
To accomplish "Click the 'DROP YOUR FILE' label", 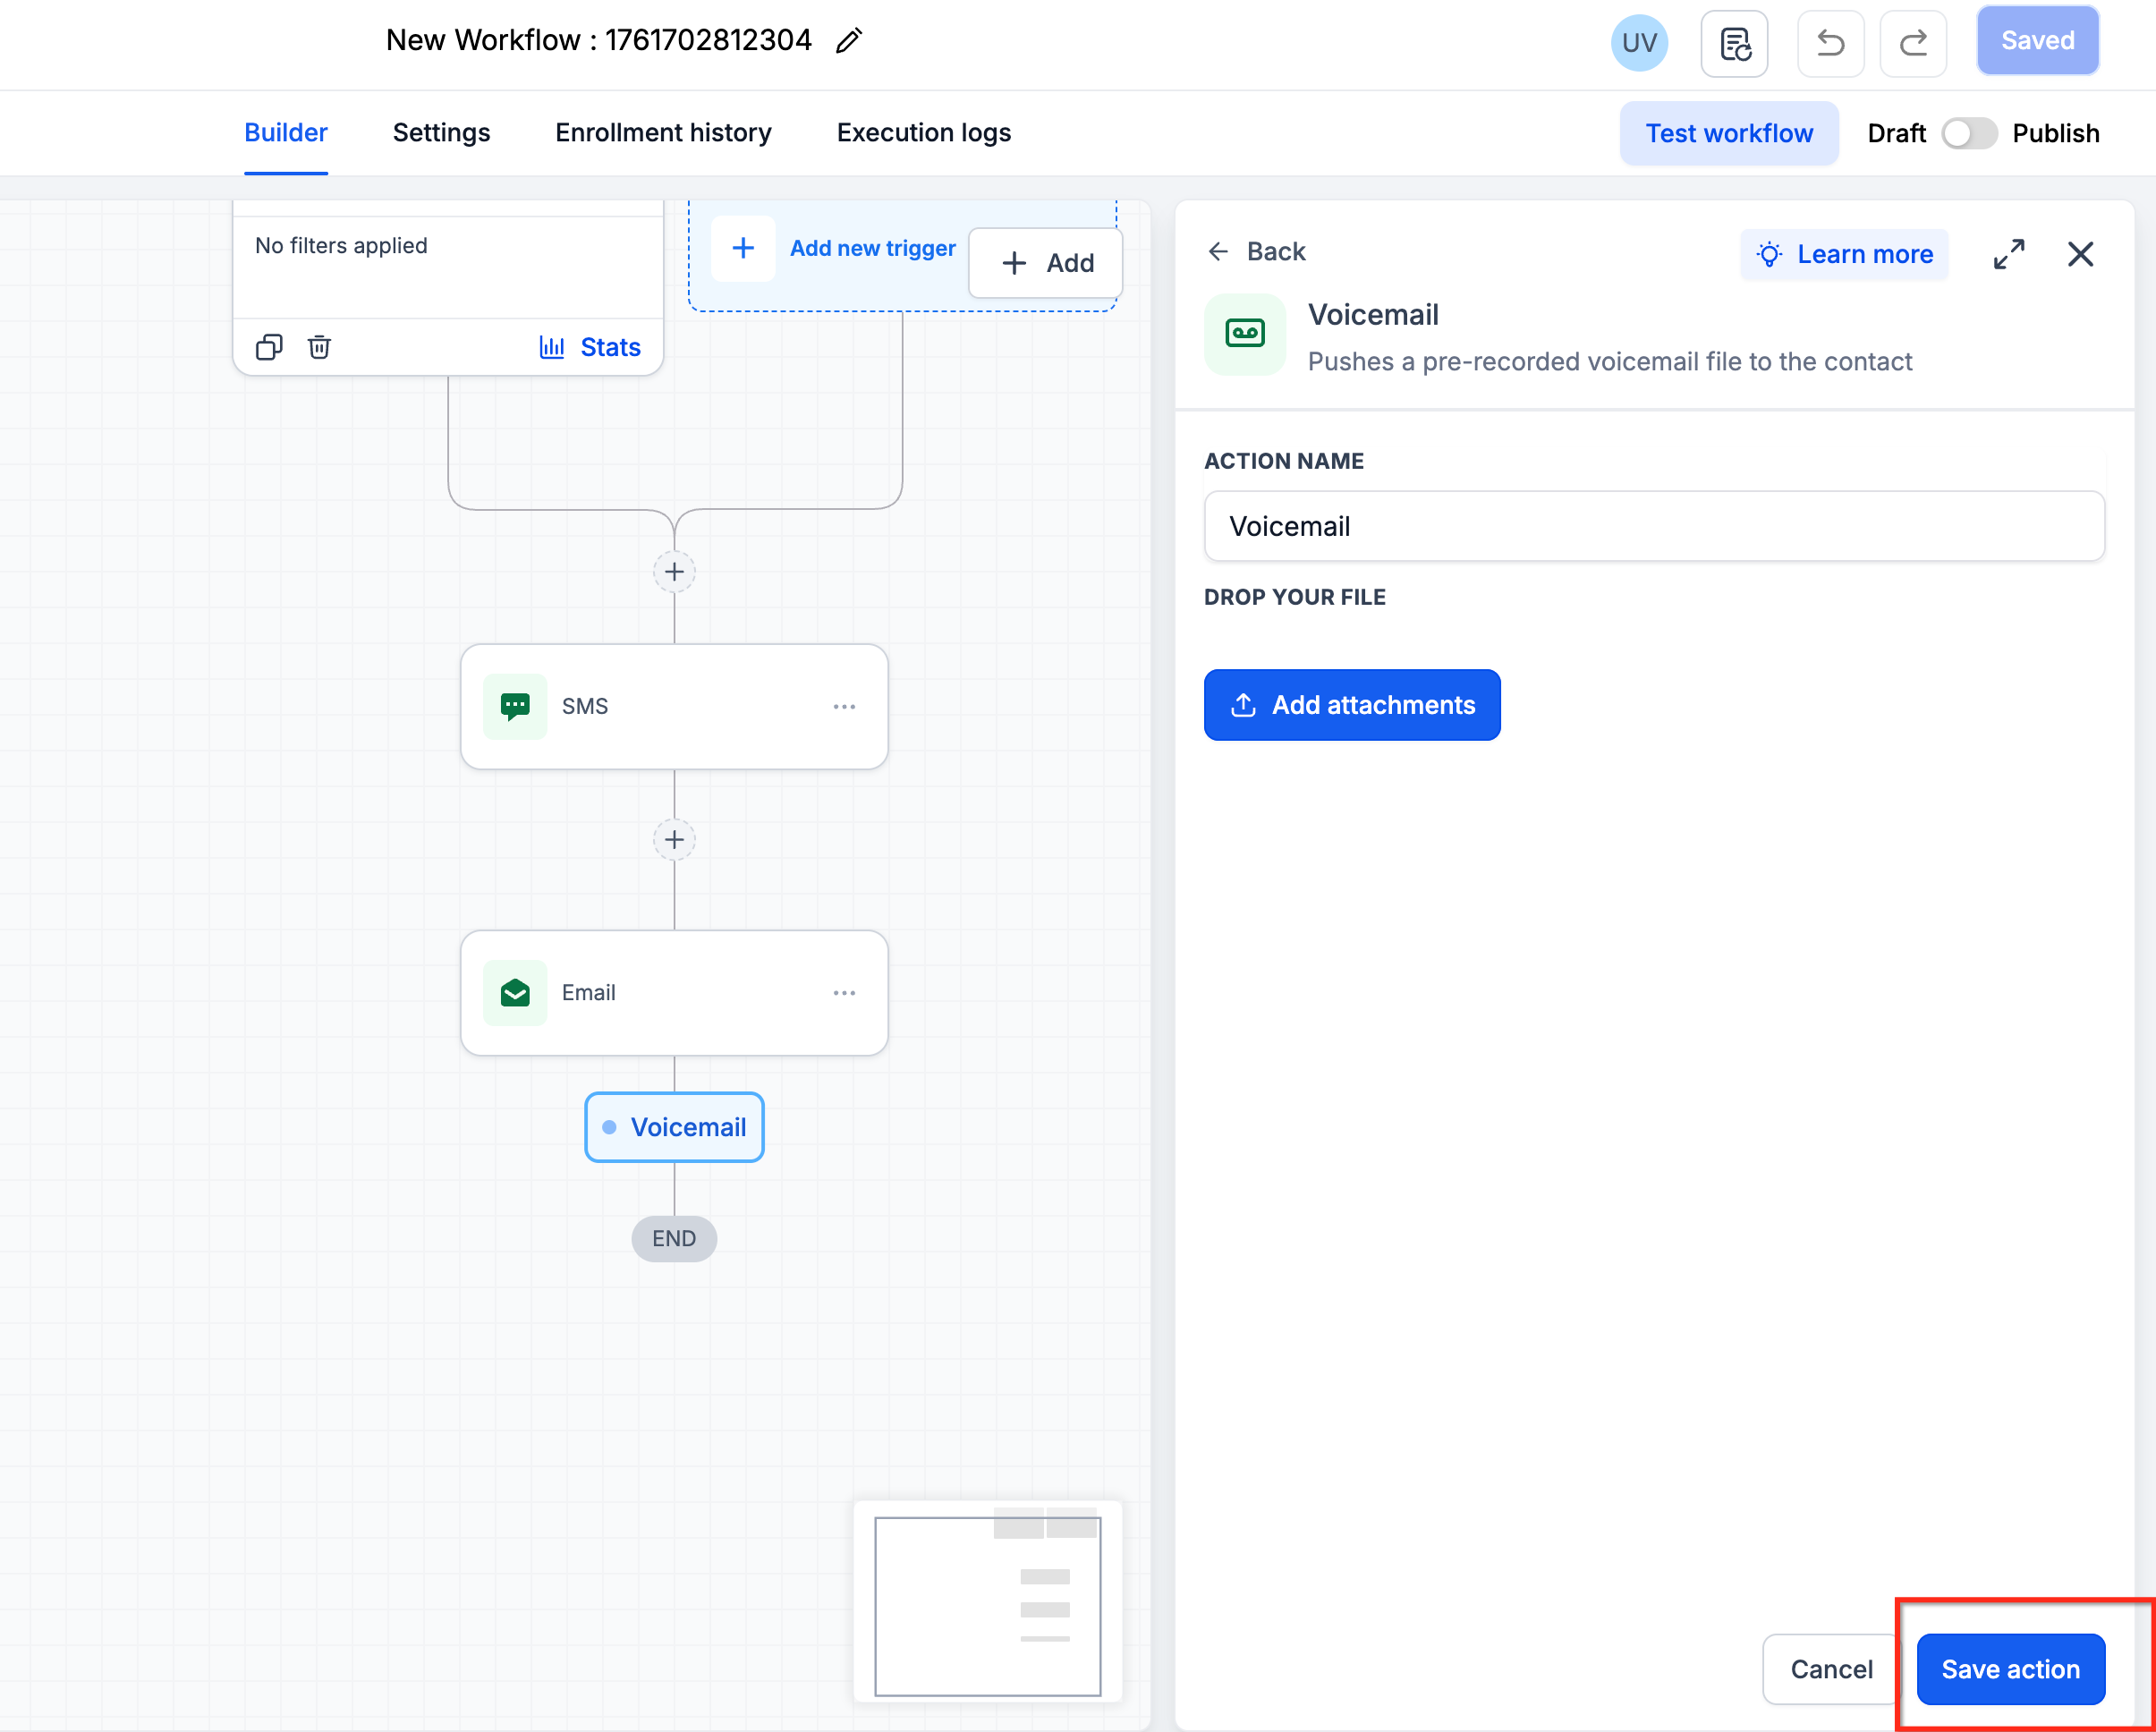I will tap(1294, 597).
